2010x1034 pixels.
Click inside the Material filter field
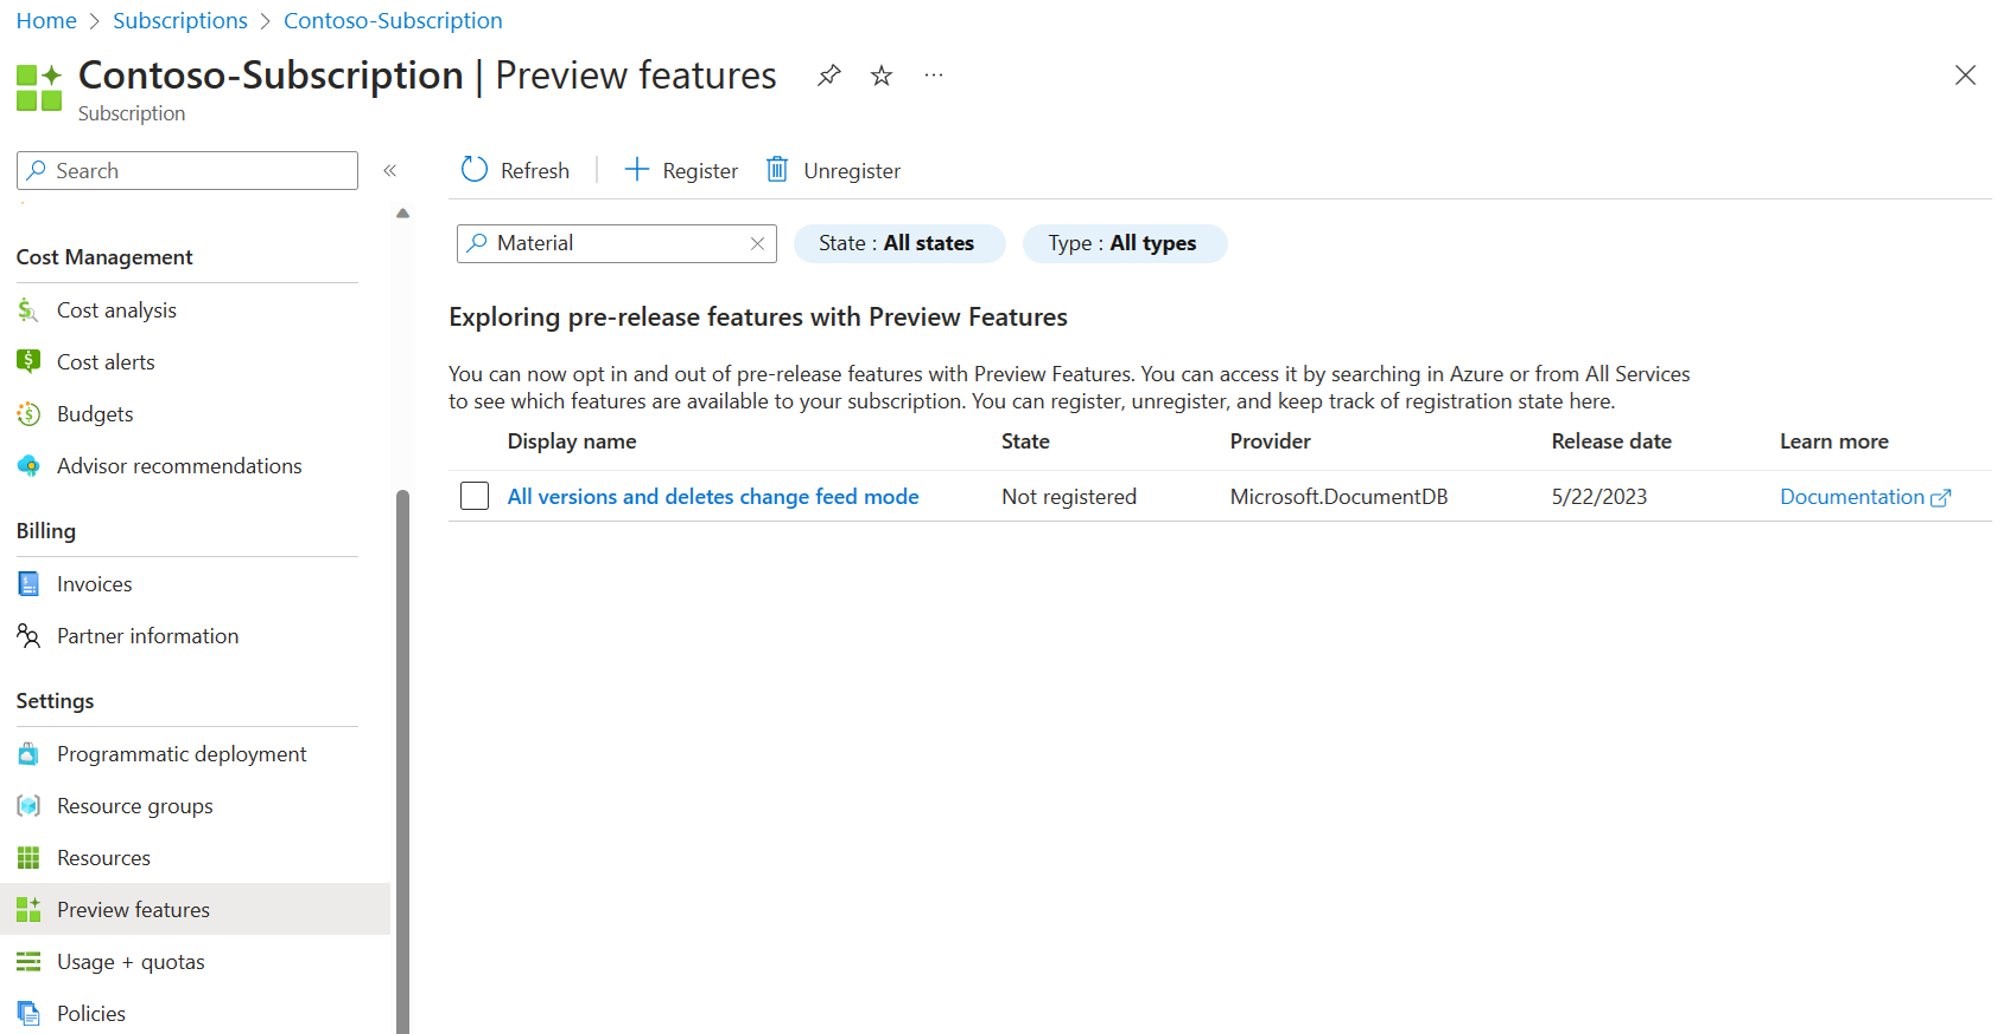click(x=617, y=243)
